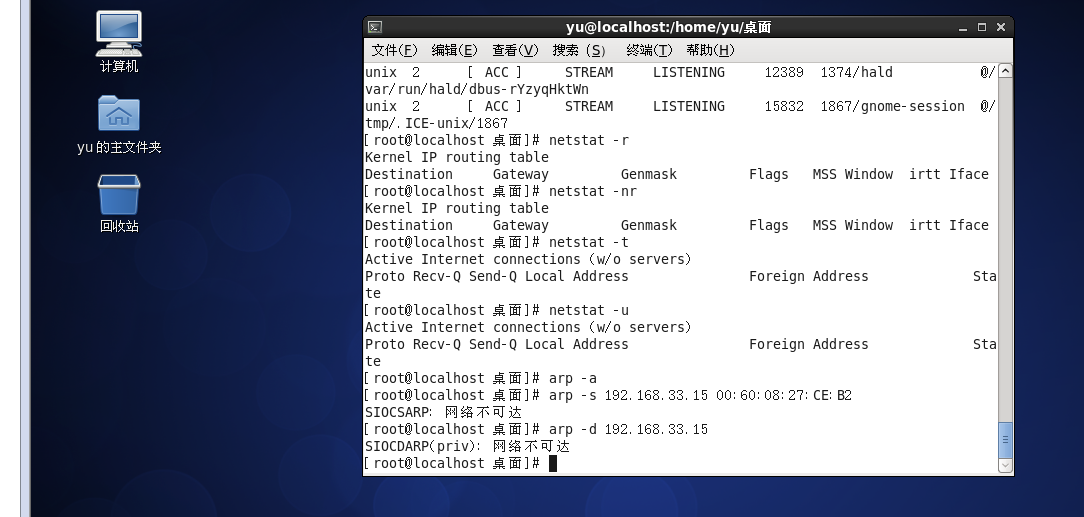Click the 'arp -s 192.168.33.15' command line
This screenshot has height=517, width=1084.
(x=608, y=395)
